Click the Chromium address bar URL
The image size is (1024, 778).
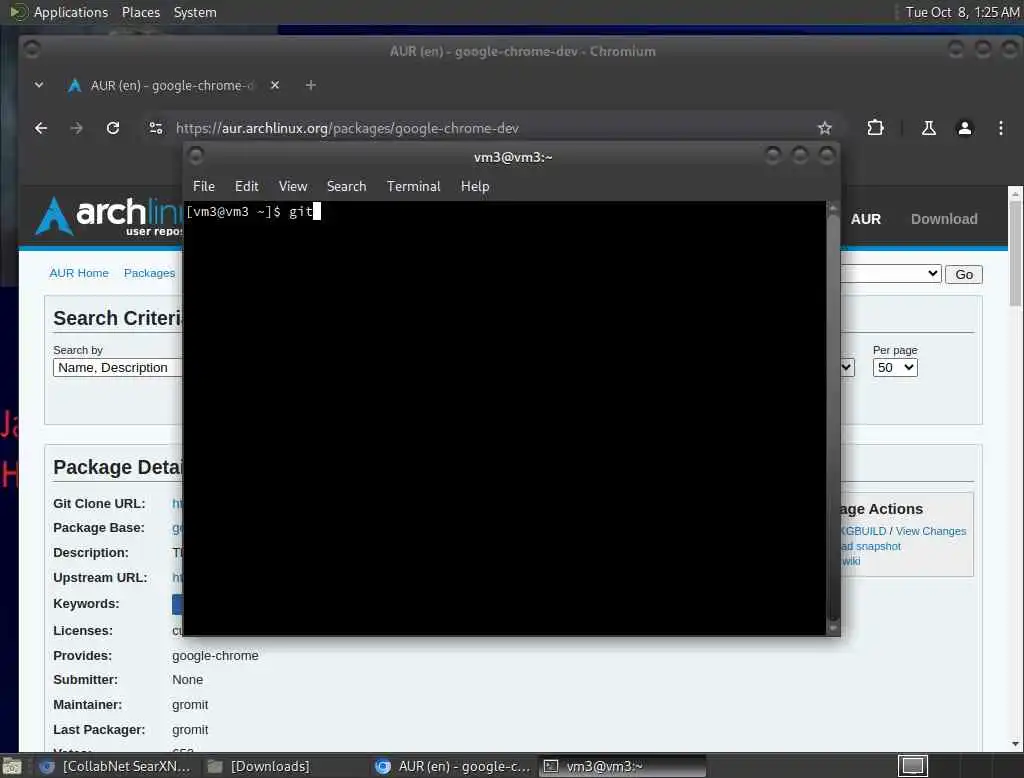[347, 128]
